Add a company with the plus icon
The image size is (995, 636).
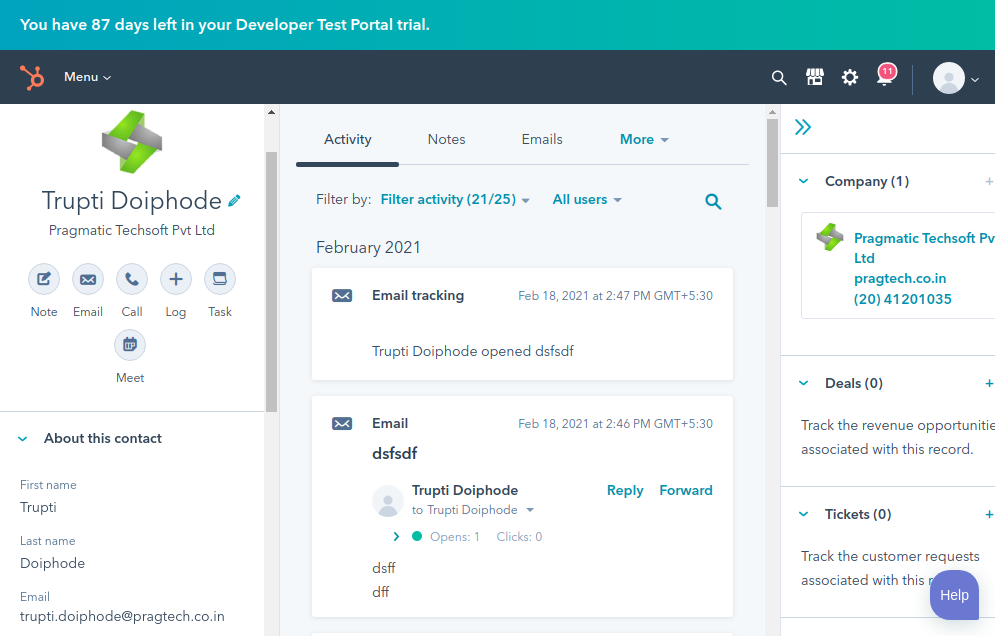click(989, 182)
